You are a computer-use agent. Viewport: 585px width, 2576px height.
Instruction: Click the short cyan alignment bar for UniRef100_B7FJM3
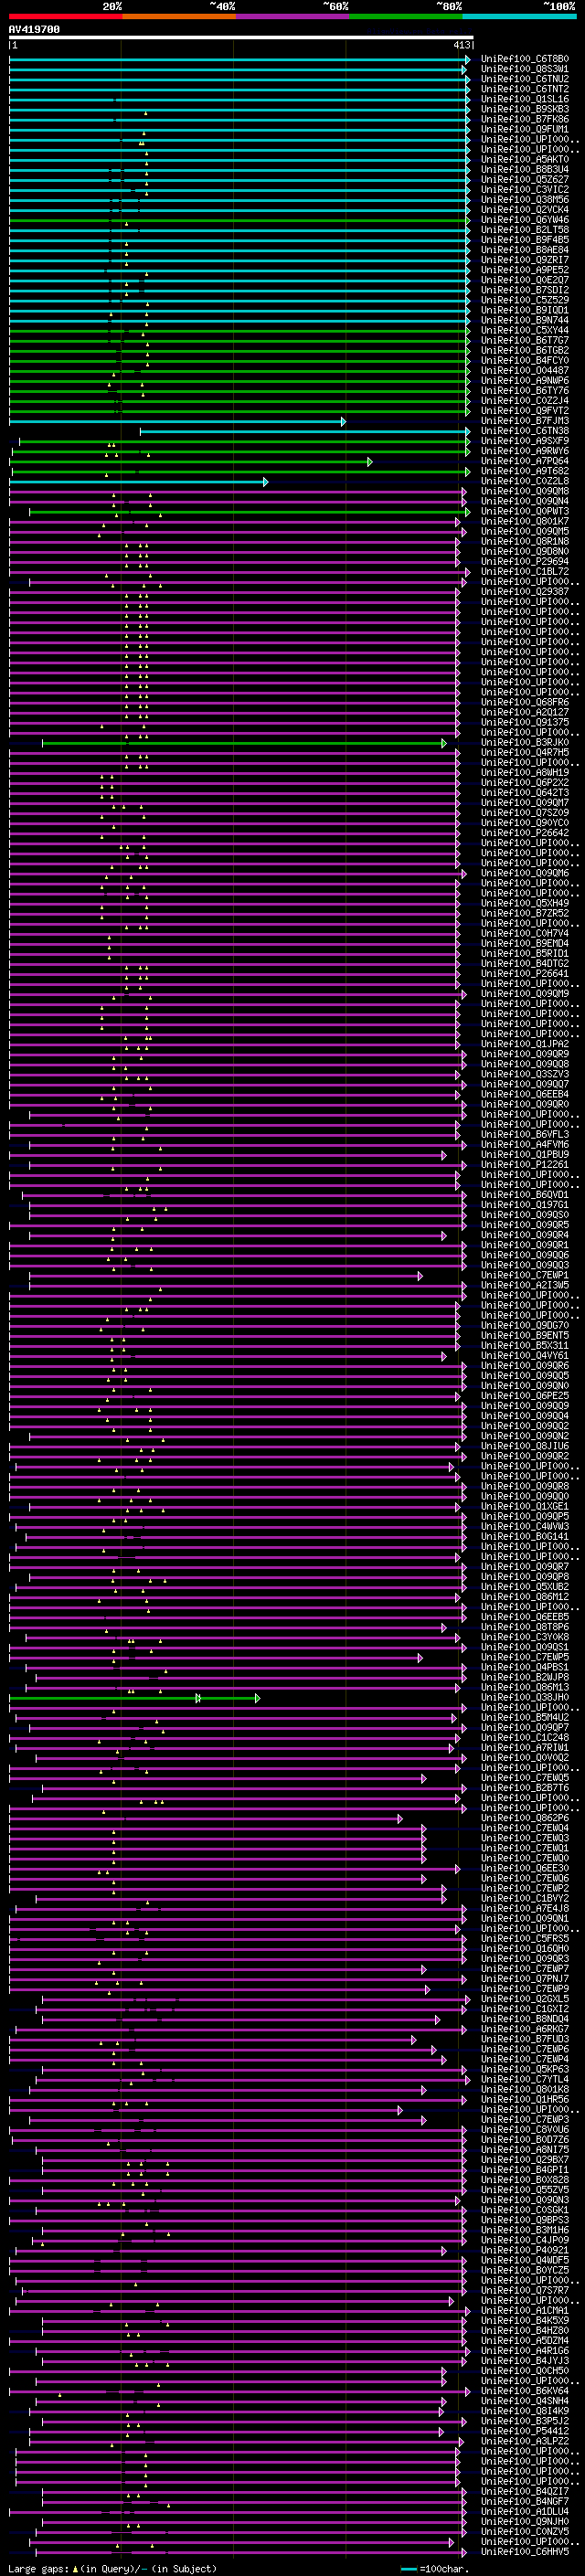tap(177, 422)
